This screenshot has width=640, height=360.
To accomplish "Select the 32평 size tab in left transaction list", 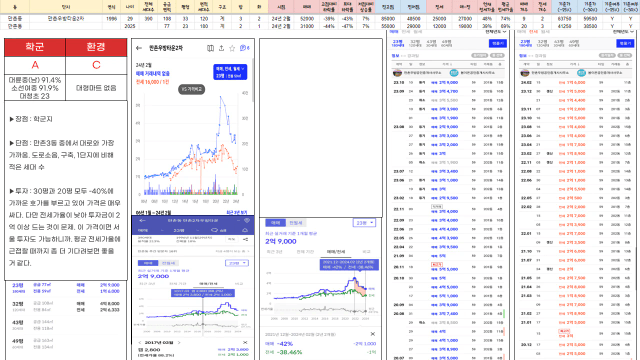I will 415,43.
